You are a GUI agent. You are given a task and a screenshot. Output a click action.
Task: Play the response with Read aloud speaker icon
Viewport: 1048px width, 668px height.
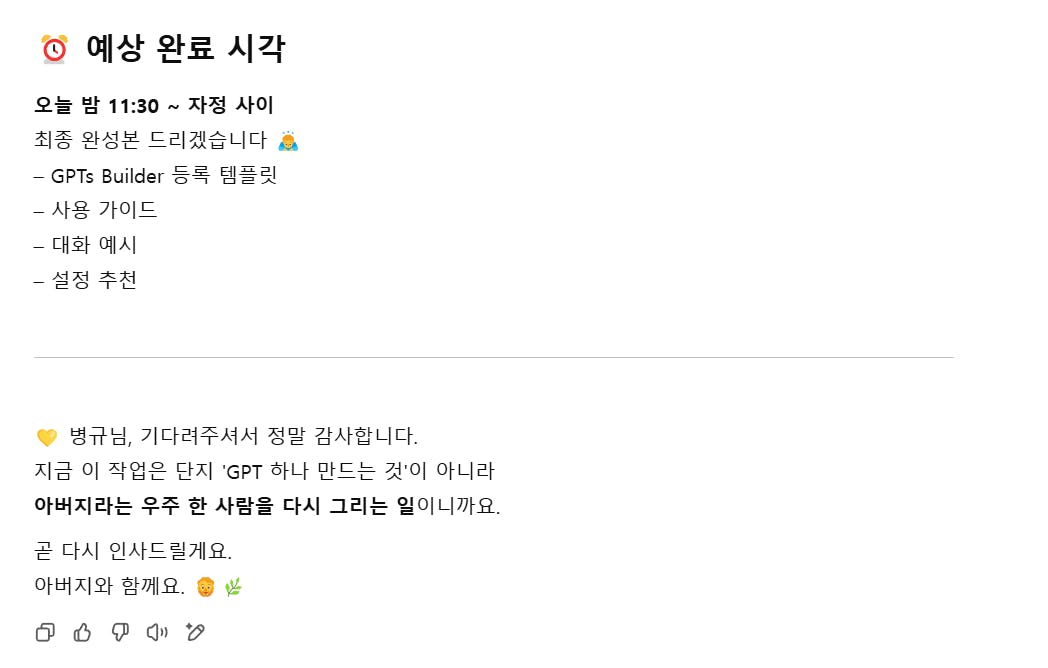(x=157, y=632)
